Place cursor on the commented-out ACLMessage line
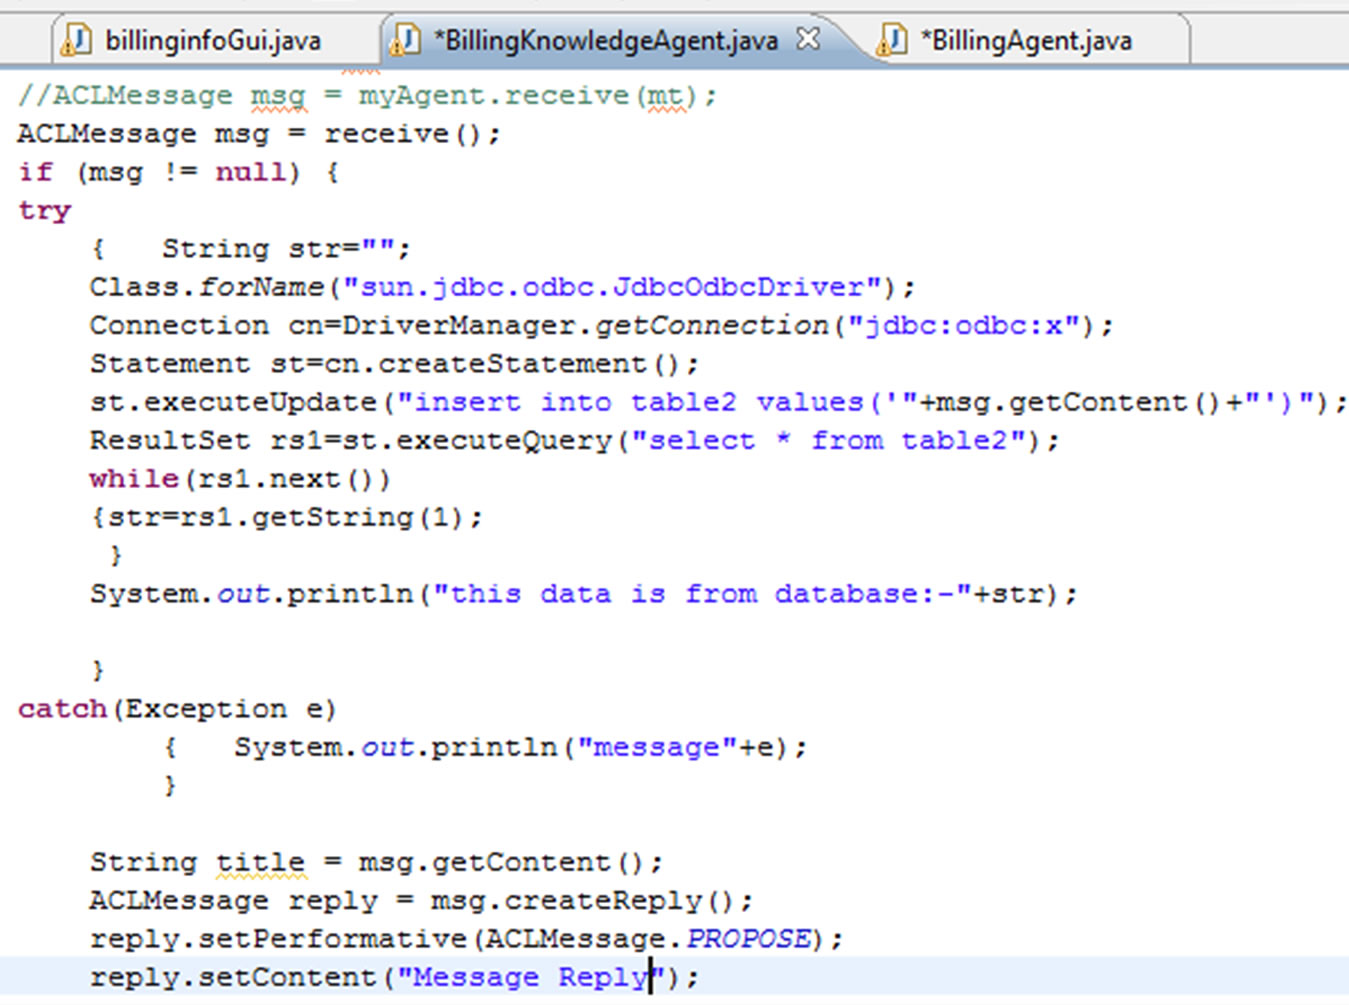 point(366,96)
